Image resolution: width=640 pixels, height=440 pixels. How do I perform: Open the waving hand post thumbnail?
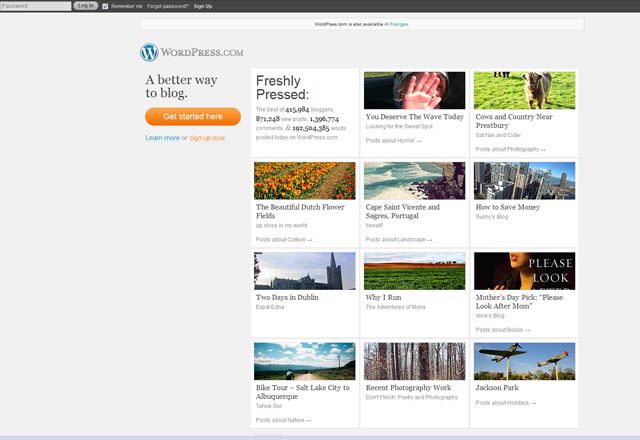pyautogui.click(x=414, y=90)
